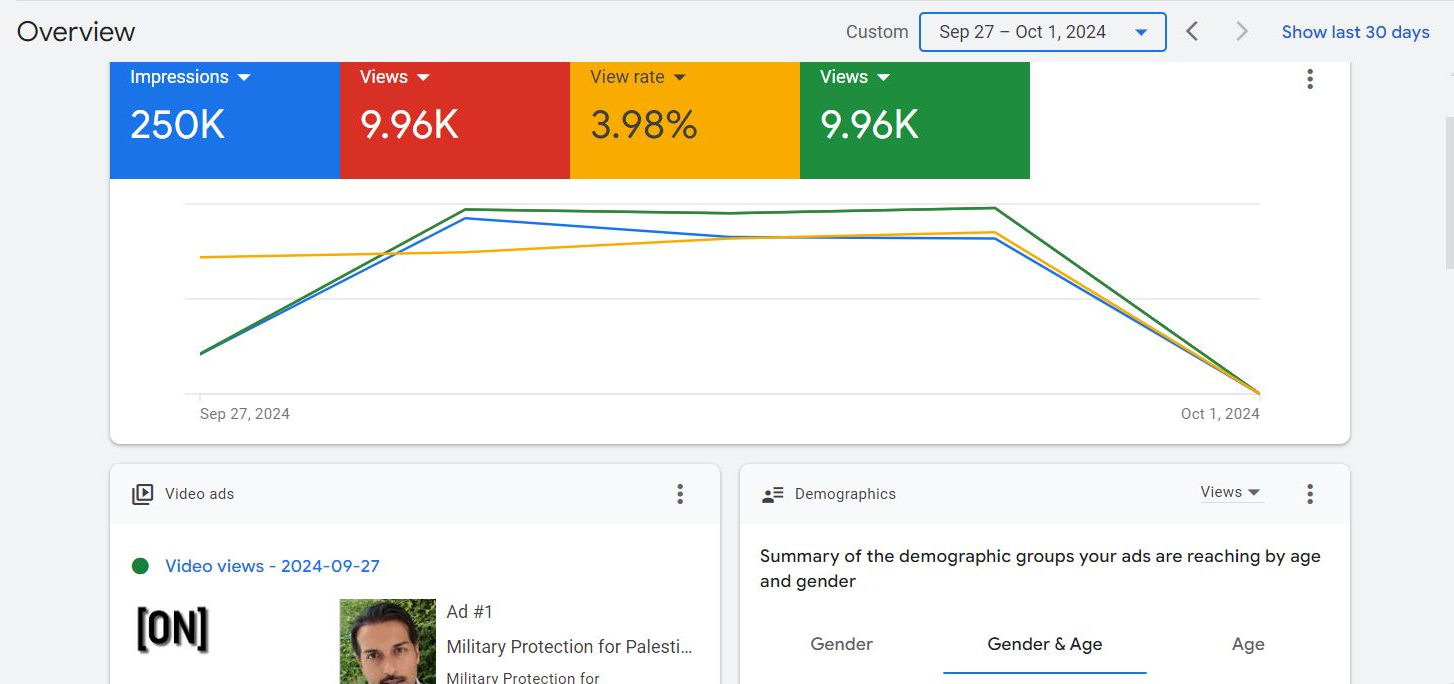Click the Ad #1 video thumbnail
Viewport: 1454px width, 684px height.
click(387, 641)
